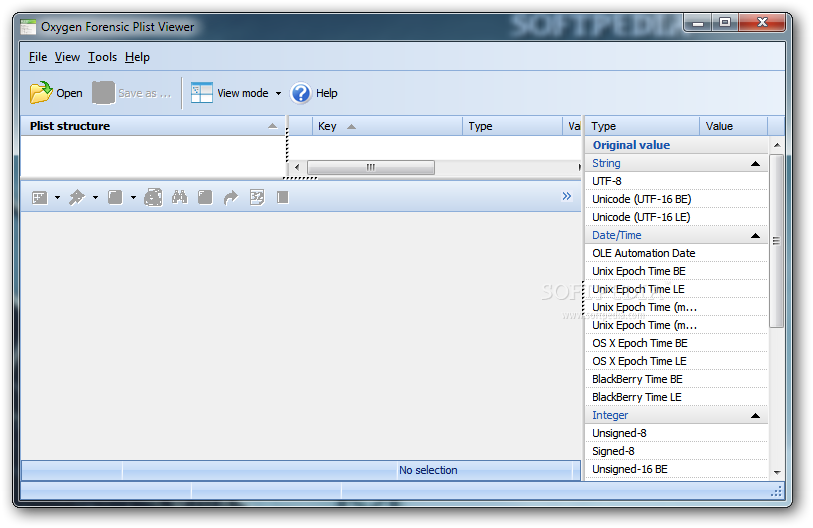The width and height of the screenshot is (813, 528).
Task: Select the Unicode (UTF-16 LE) row
Action: pos(677,217)
